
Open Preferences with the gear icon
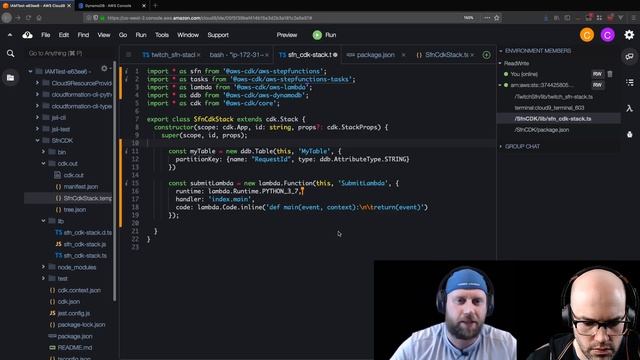(629, 35)
